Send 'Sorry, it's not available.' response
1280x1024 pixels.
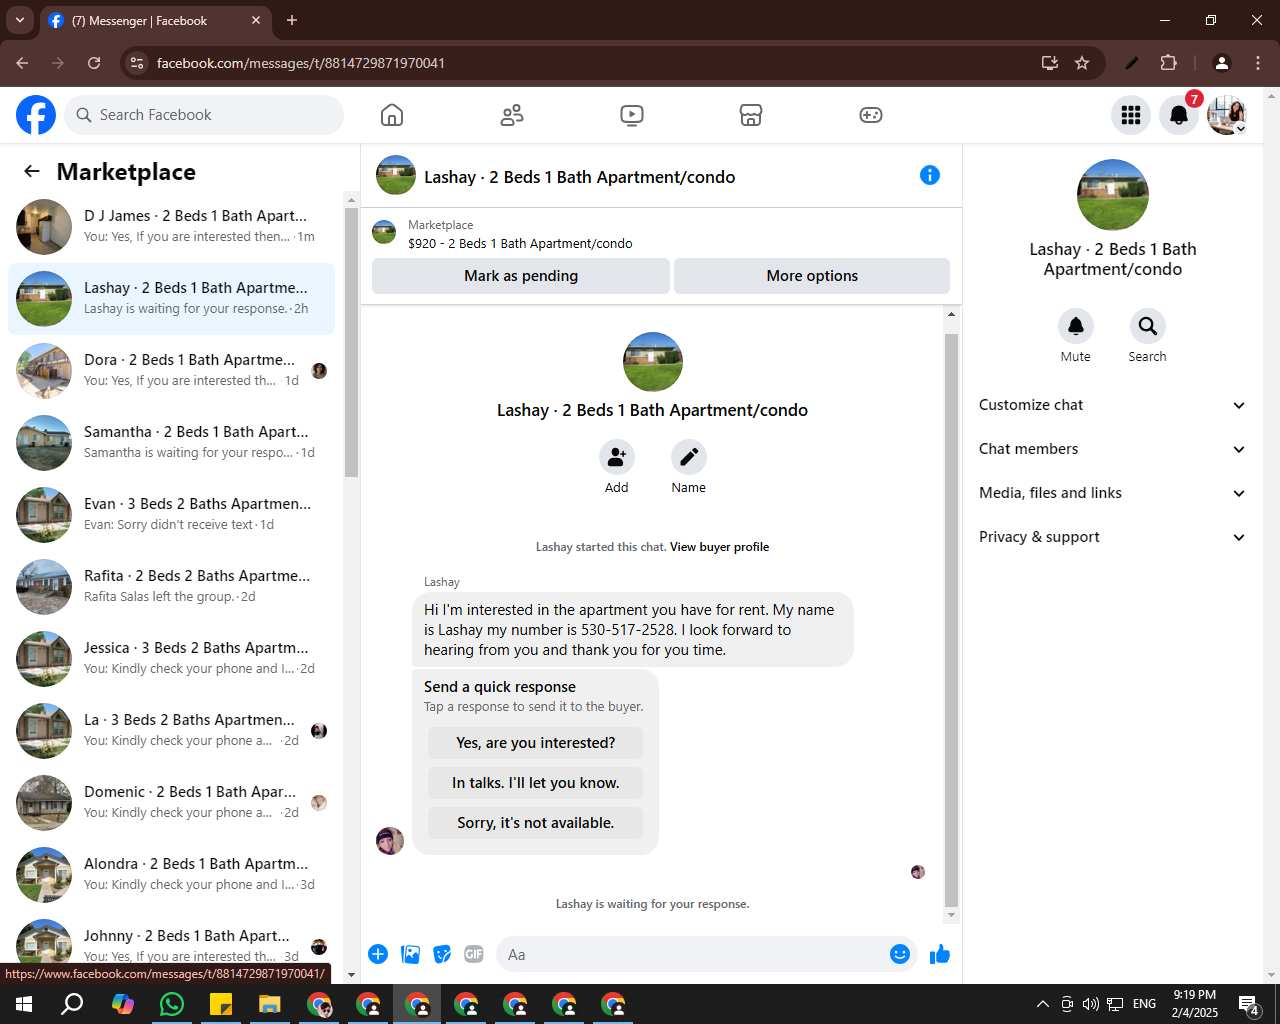536,823
